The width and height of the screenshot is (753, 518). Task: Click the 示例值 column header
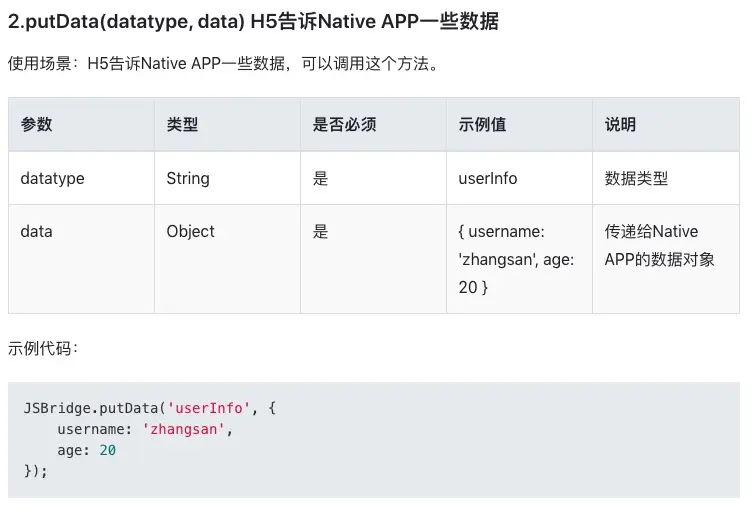pyautogui.click(x=482, y=124)
